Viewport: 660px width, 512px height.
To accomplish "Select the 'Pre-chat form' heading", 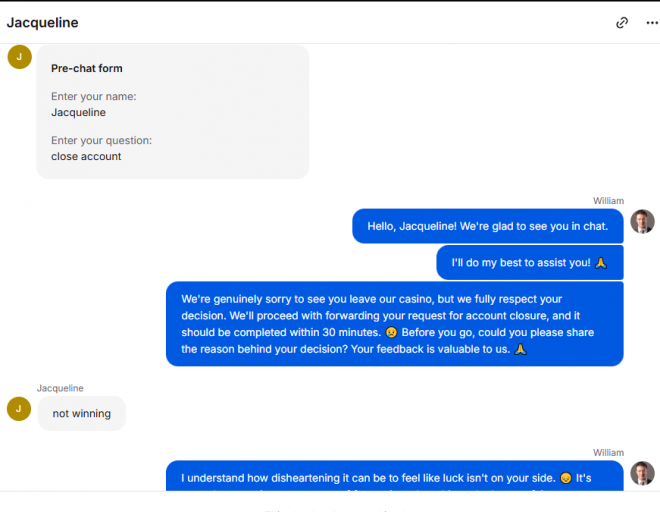I will (87, 68).
